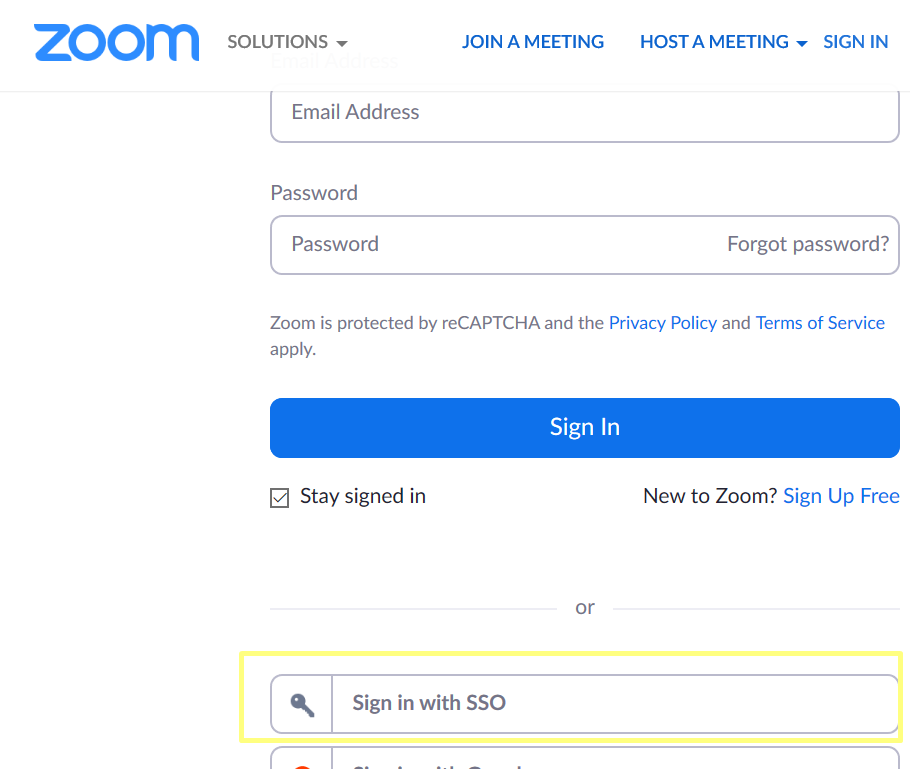Open Host a Meeting menu
This screenshot has height=769, width=910.
point(723,42)
